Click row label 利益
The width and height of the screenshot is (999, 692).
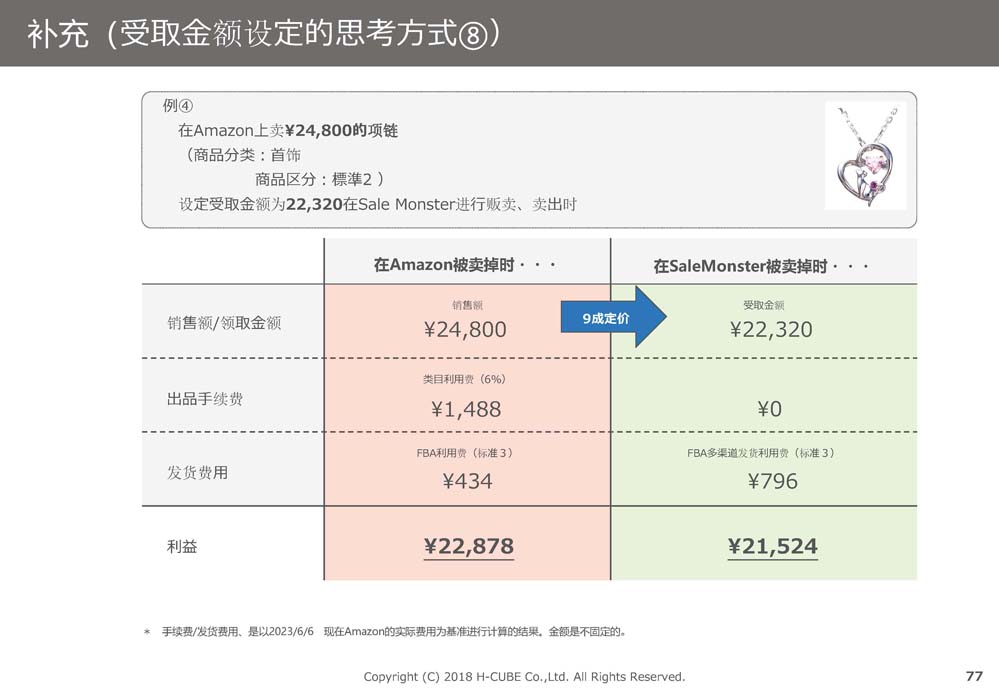[182, 546]
